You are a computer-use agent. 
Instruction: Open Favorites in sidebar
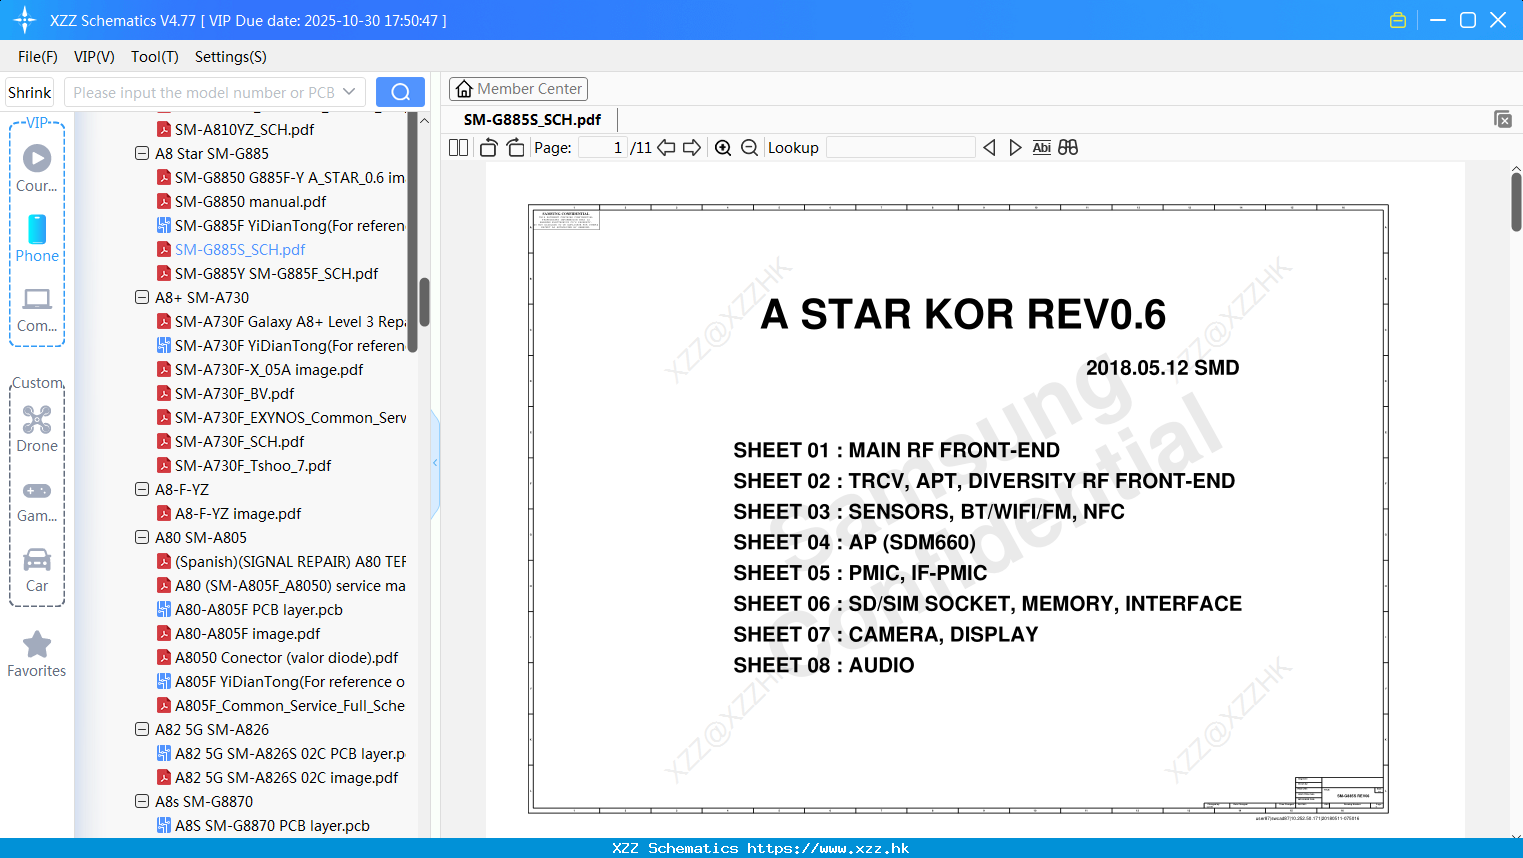pos(37,655)
